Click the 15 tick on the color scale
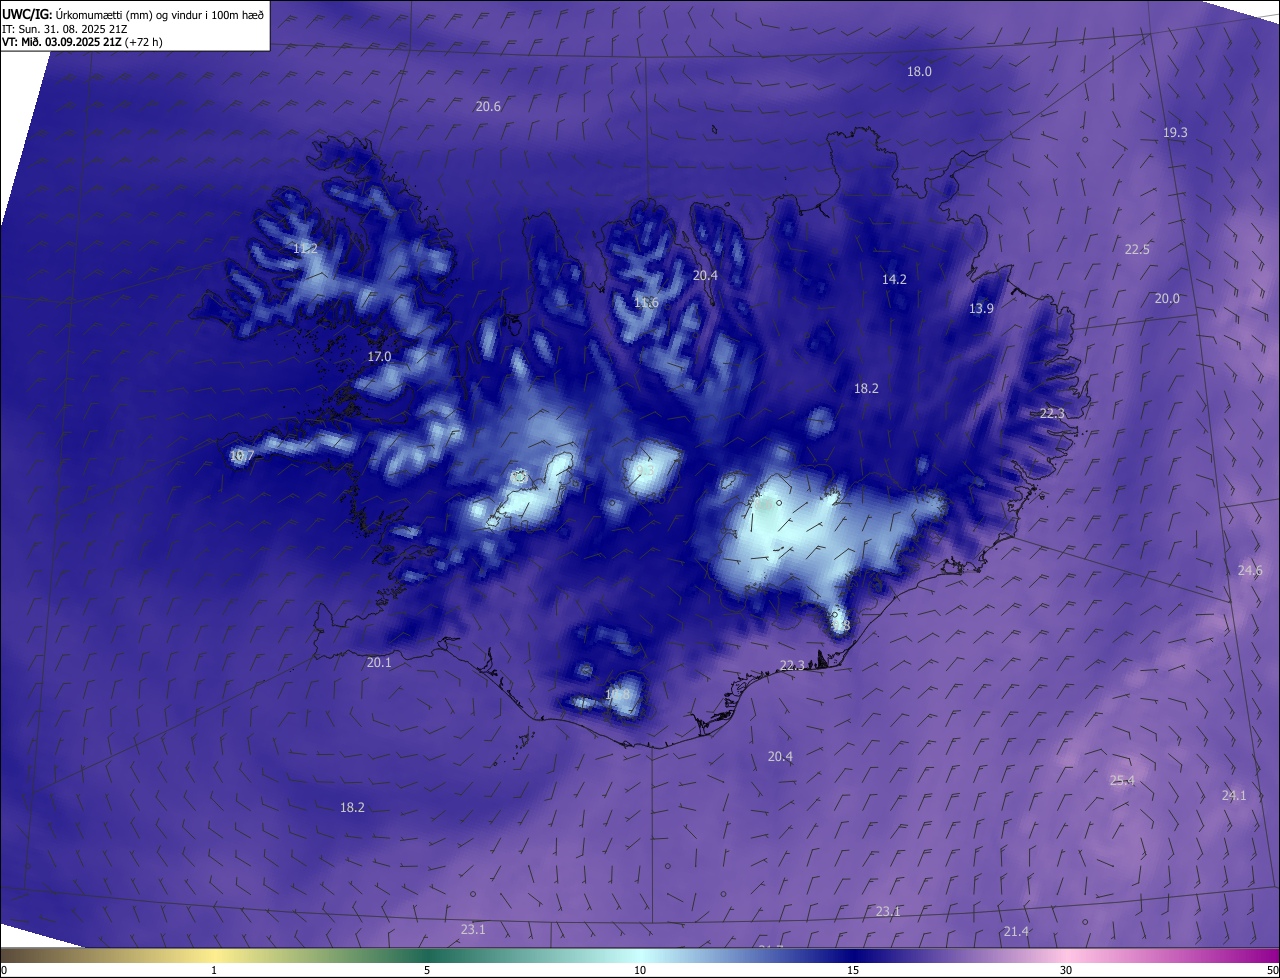The height and width of the screenshot is (978, 1280). (x=853, y=970)
